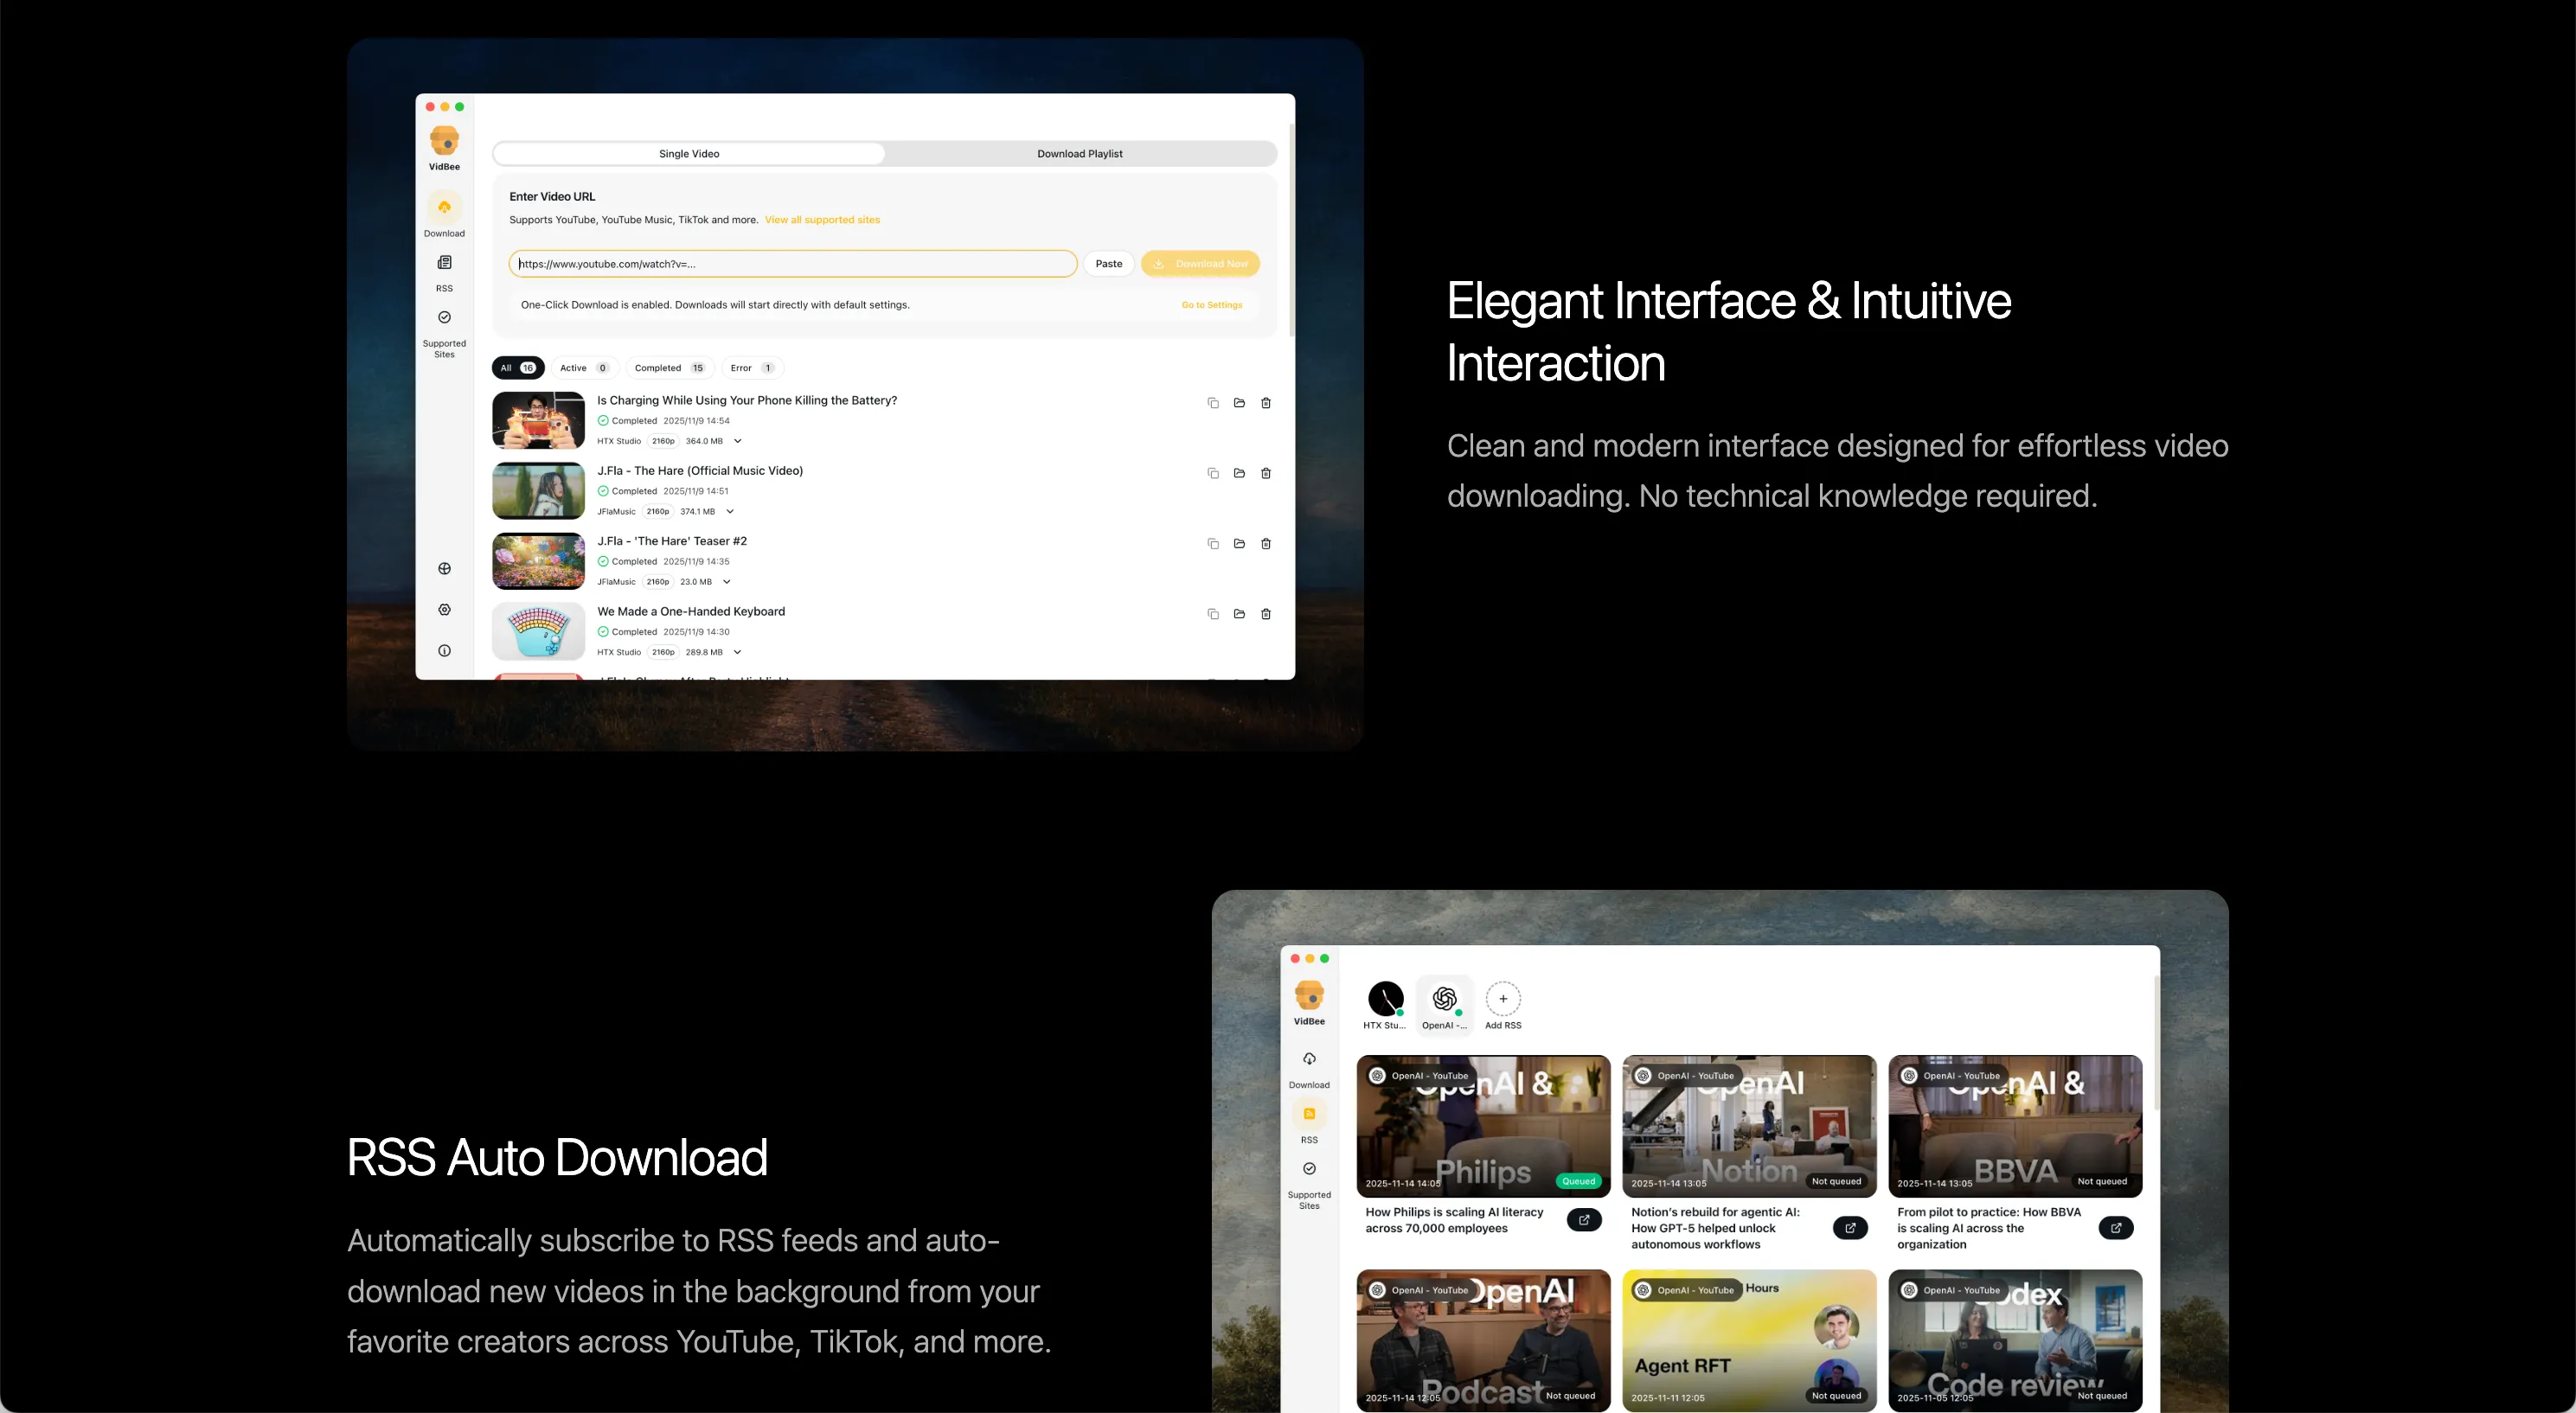
Task: Switch to the Download Playlist tab
Action: 1079,154
